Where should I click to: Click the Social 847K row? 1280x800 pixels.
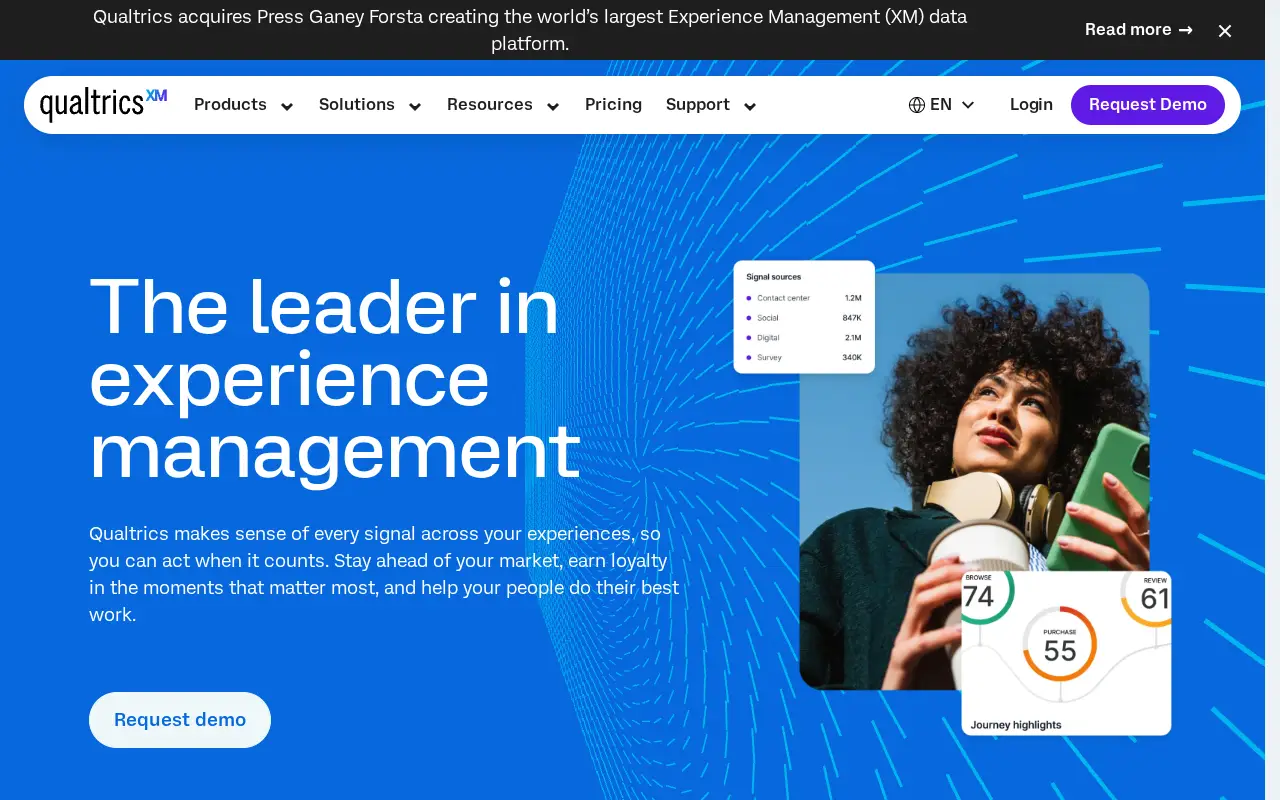point(804,318)
